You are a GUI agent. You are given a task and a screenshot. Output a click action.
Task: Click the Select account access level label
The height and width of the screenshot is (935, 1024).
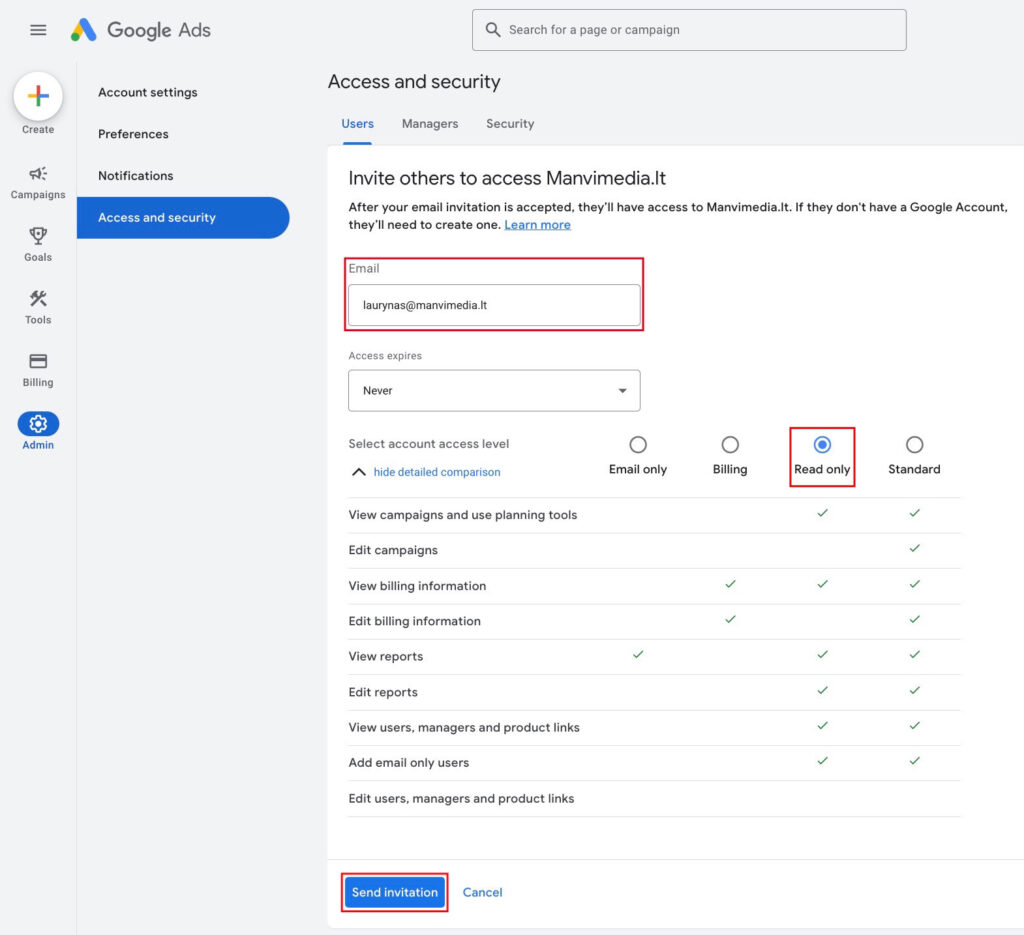[429, 443]
